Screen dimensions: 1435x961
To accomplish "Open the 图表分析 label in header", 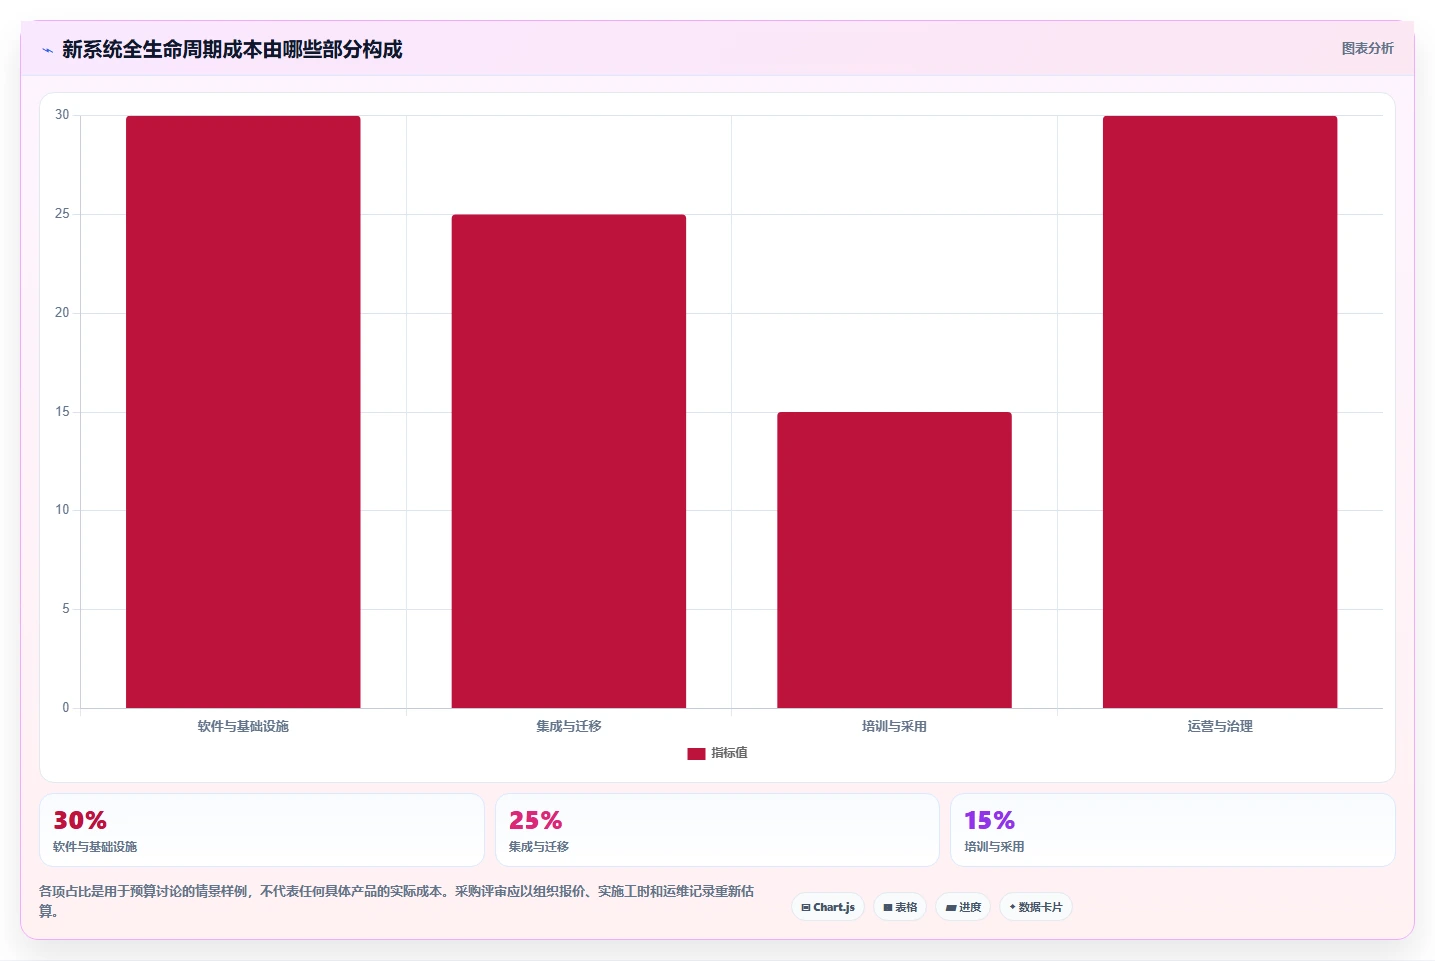I will [1367, 48].
